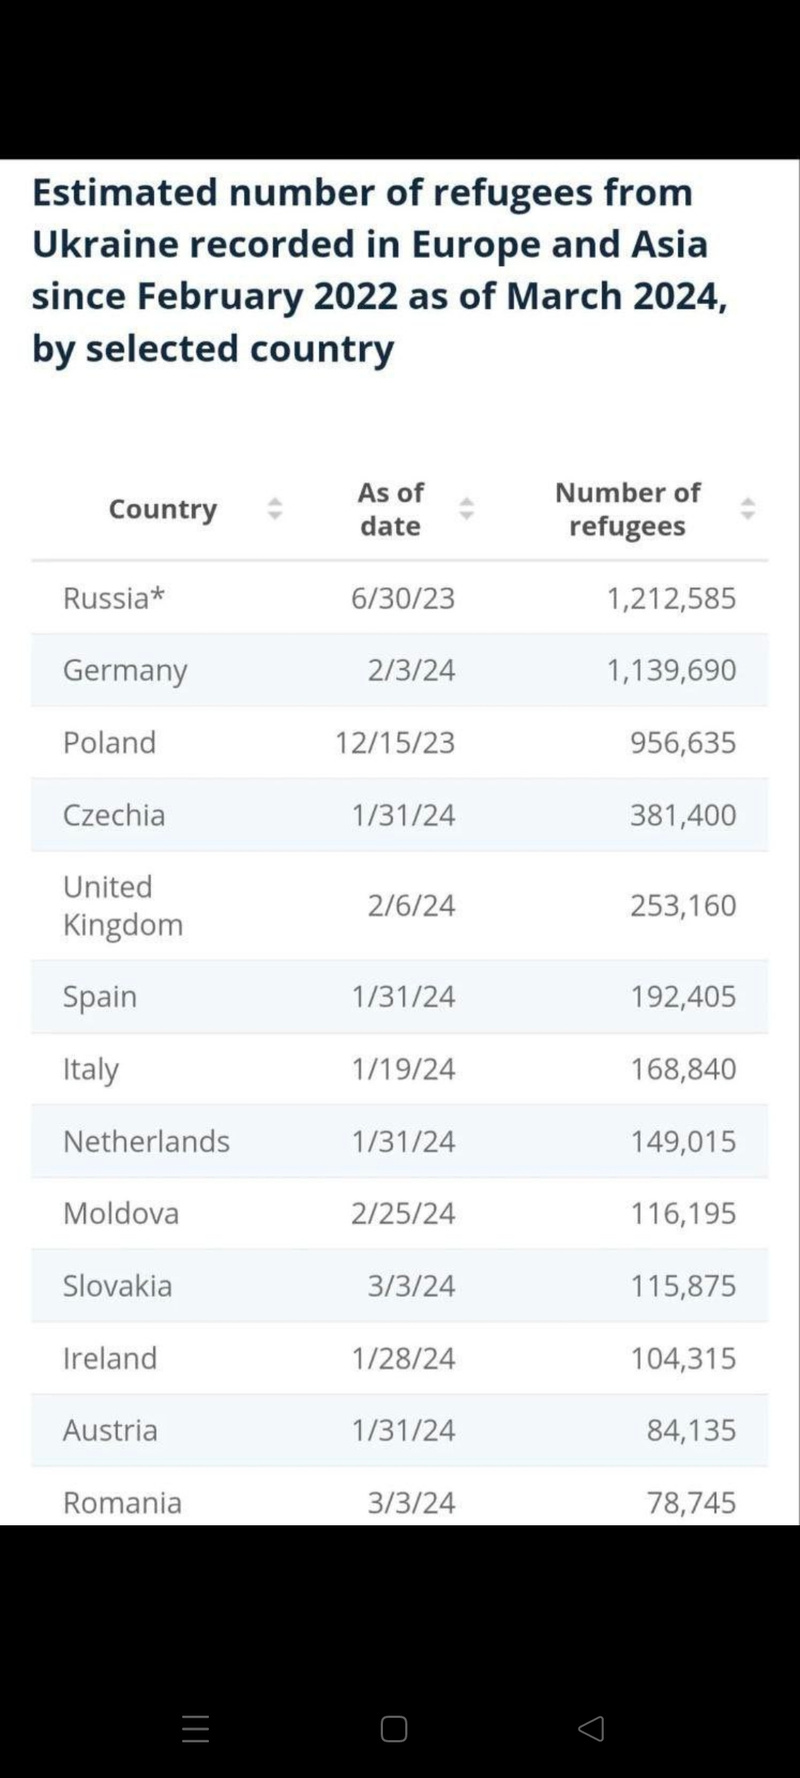Open recent apps via the menu icon
This screenshot has width=800, height=1778.
[x=196, y=1729]
